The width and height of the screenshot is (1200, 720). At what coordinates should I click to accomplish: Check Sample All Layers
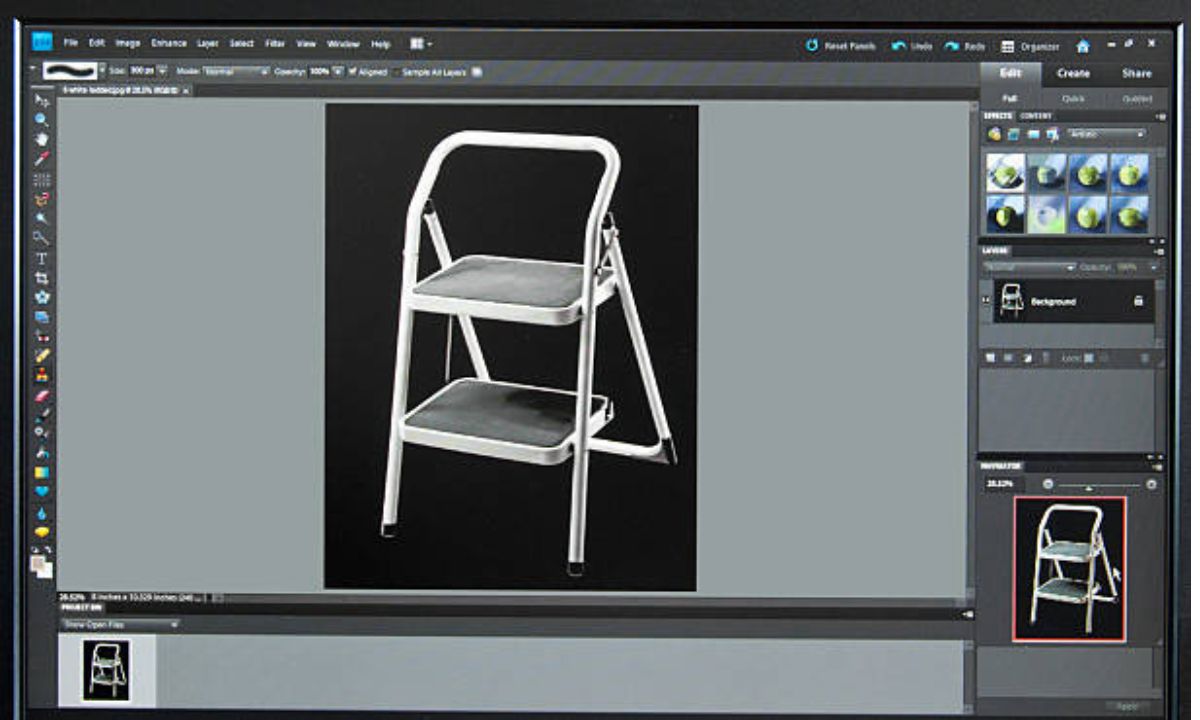396,73
